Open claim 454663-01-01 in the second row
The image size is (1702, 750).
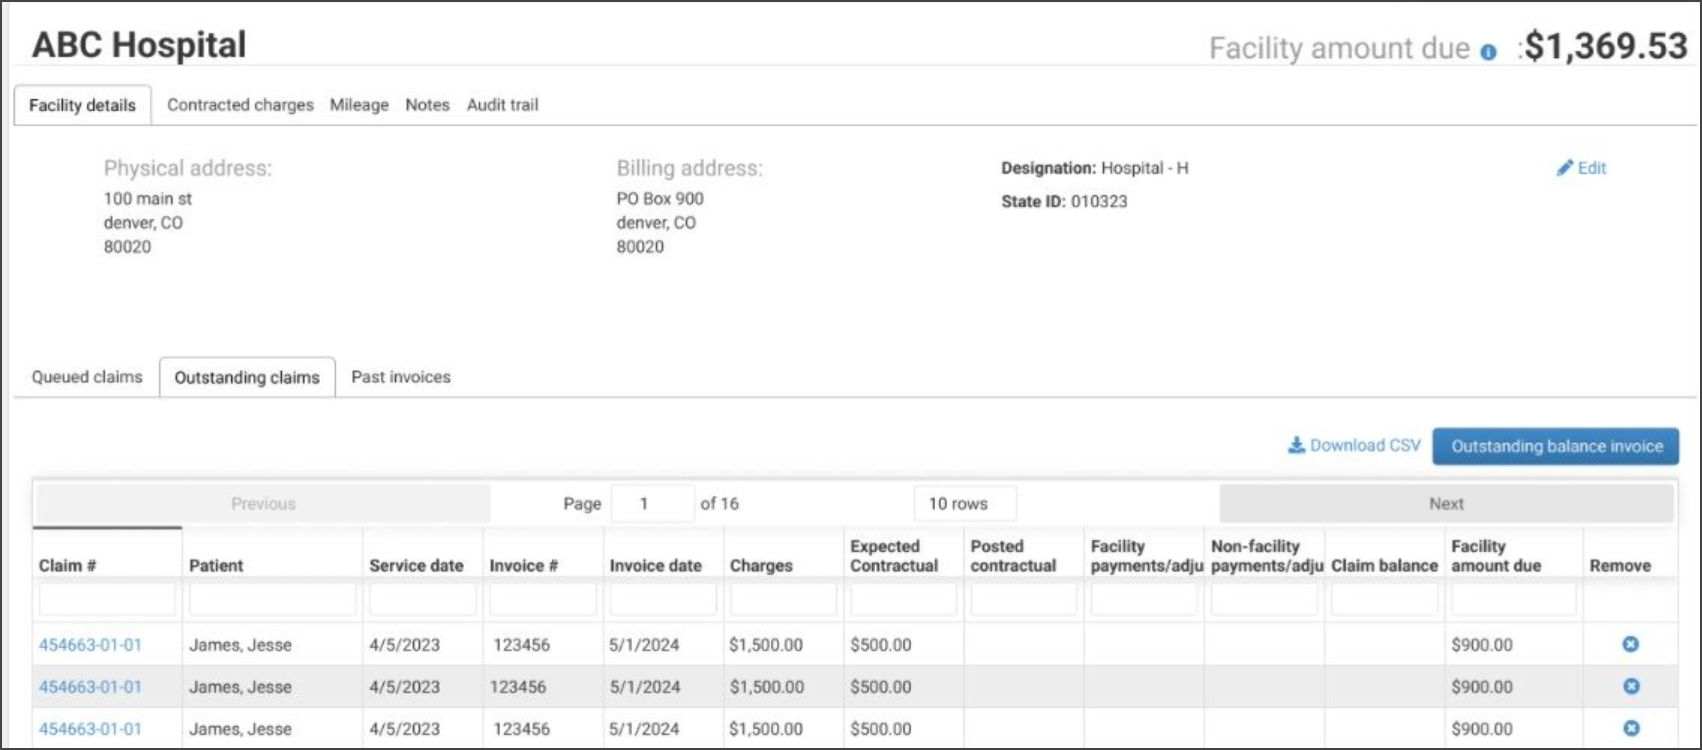90,687
